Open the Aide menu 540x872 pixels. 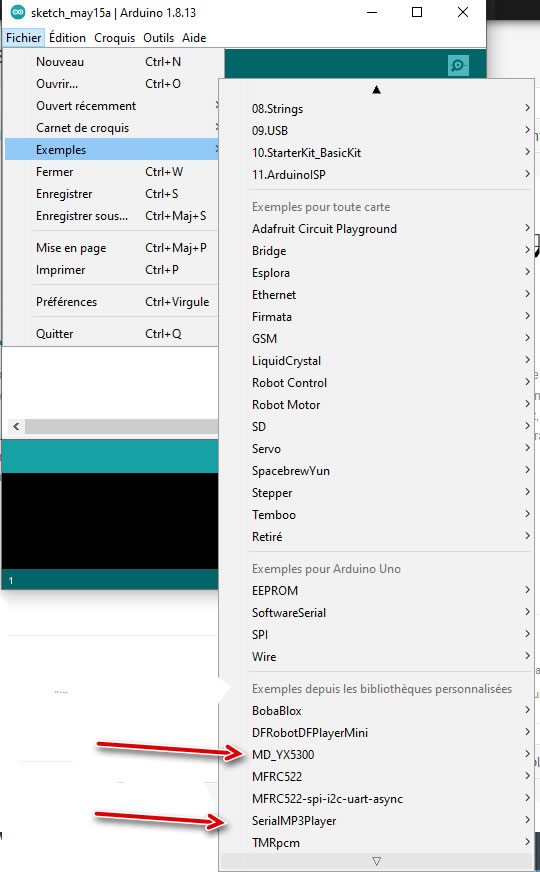pyautogui.click(x=194, y=38)
